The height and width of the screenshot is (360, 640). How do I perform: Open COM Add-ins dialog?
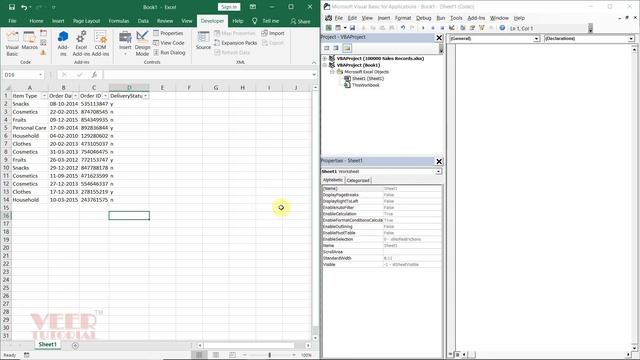click(x=100, y=44)
